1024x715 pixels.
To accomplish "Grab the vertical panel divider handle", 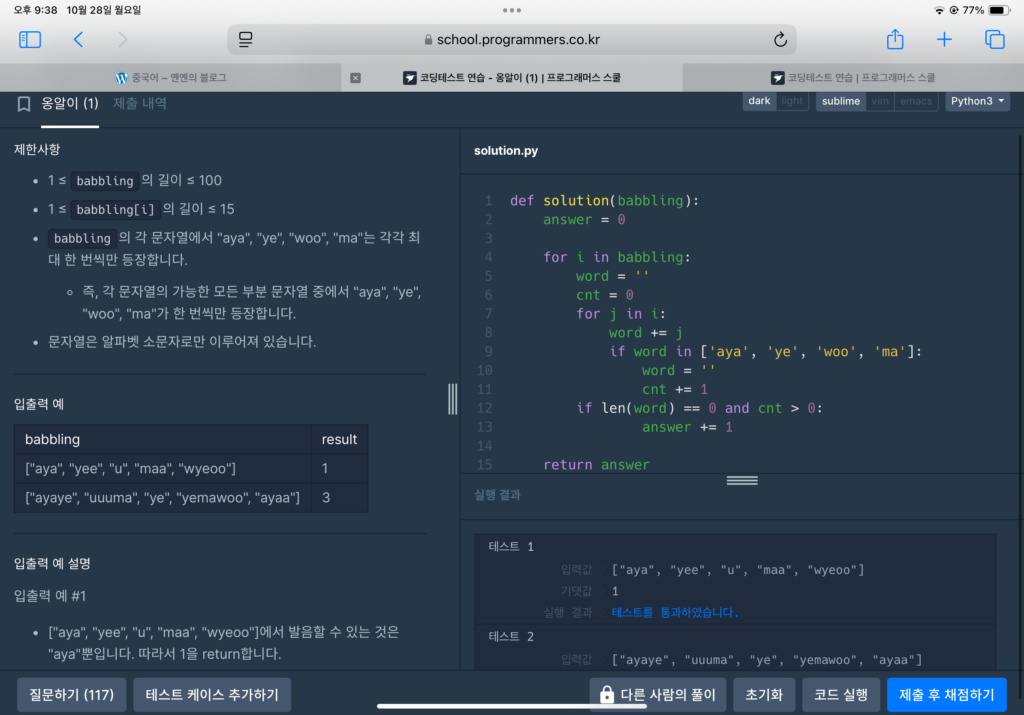I will [x=452, y=398].
